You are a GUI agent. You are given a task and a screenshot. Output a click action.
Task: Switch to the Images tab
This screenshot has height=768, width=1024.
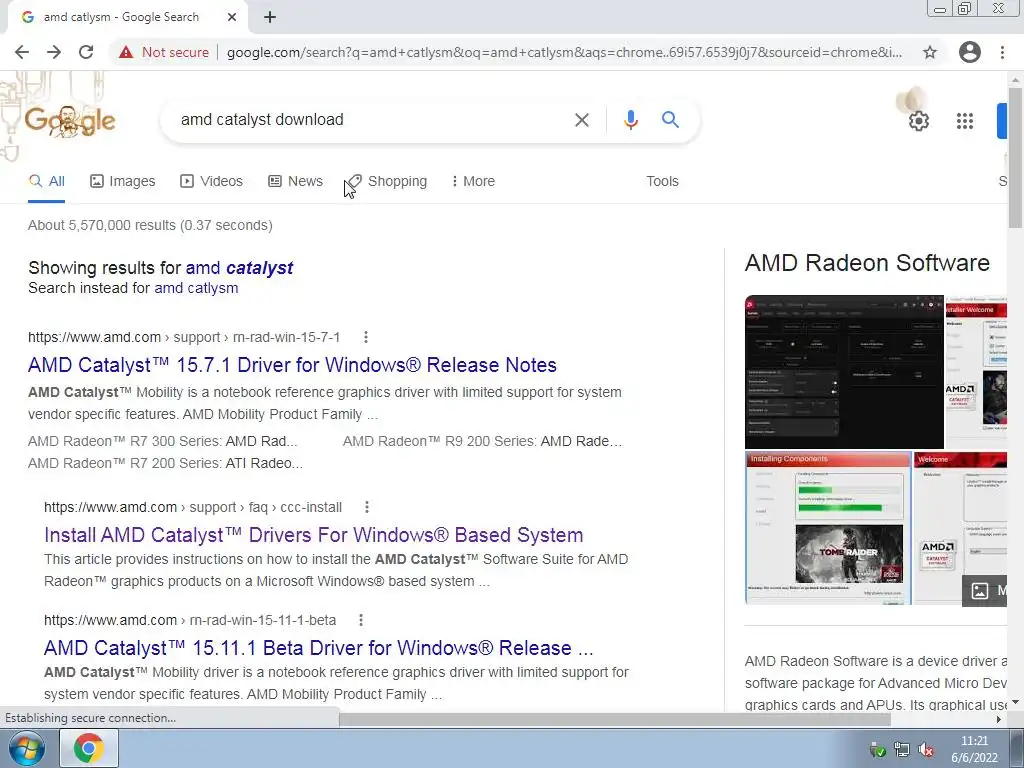tap(123, 182)
